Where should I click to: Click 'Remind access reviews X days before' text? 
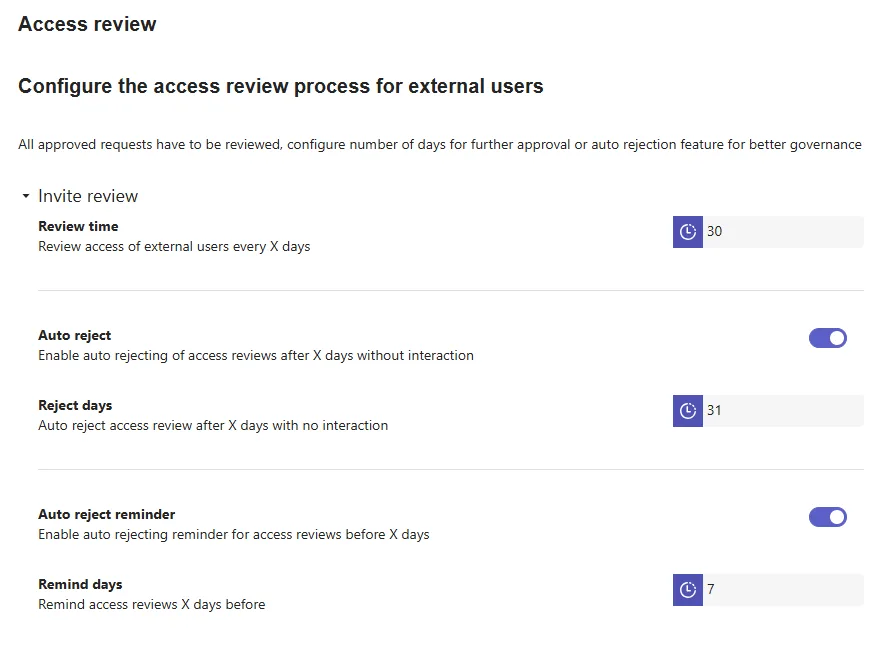152,604
